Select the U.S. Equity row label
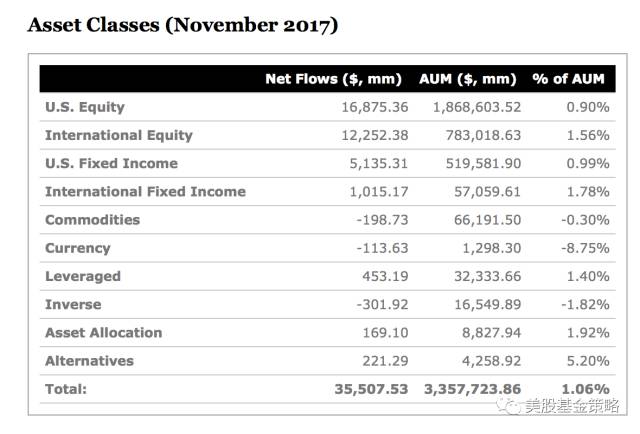 pyautogui.click(x=85, y=107)
